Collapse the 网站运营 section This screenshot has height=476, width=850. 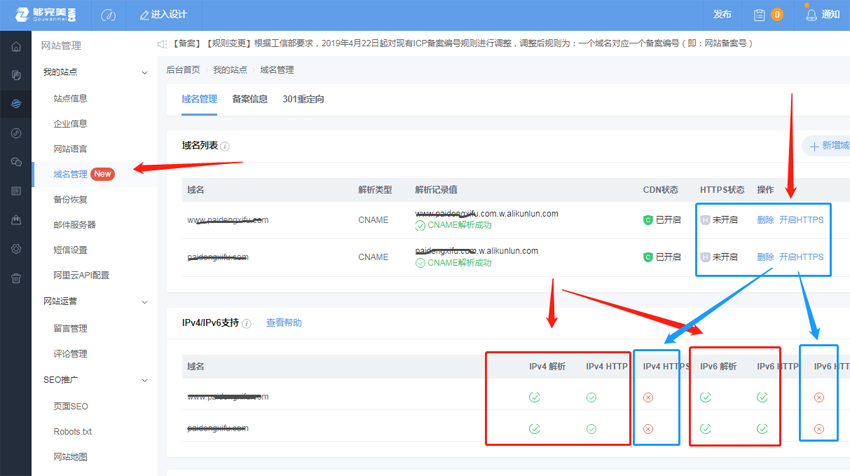[x=145, y=302]
